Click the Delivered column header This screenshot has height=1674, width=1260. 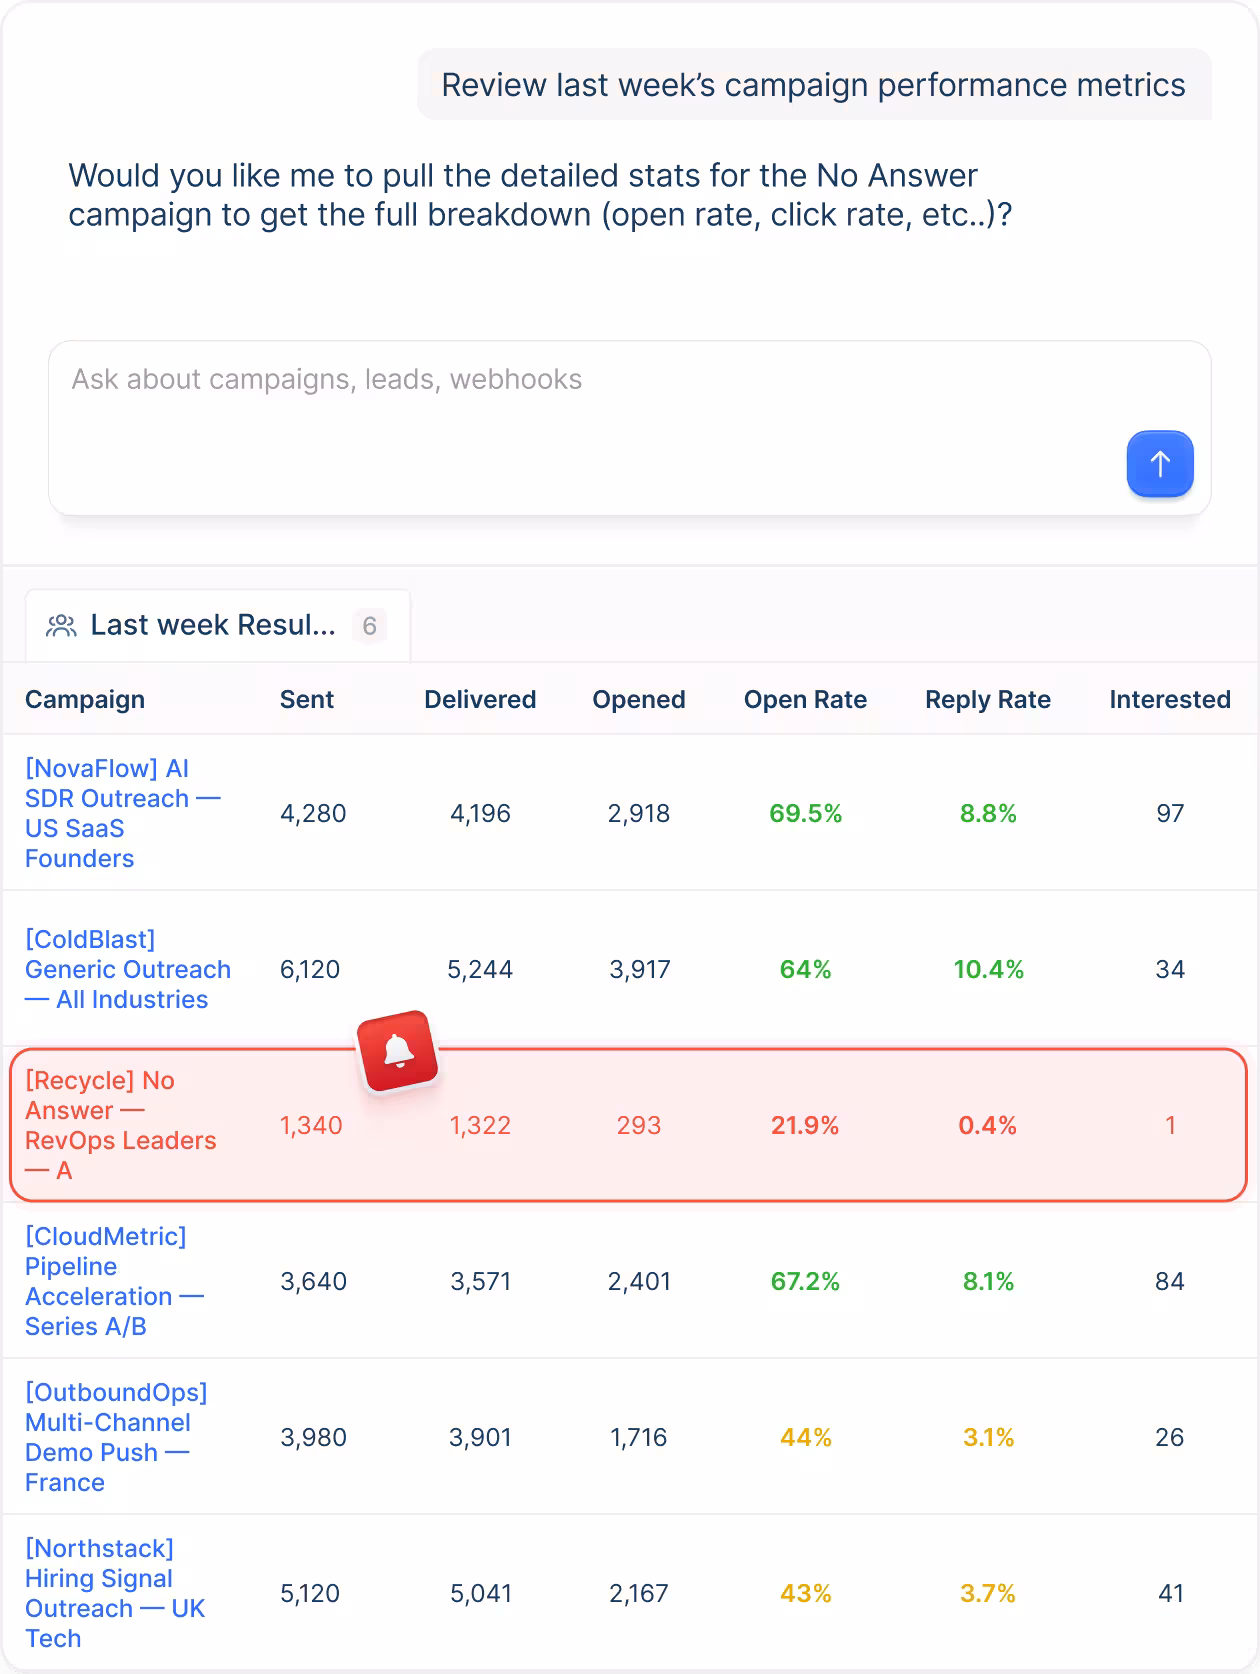pyautogui.click(x=480, y=699)
